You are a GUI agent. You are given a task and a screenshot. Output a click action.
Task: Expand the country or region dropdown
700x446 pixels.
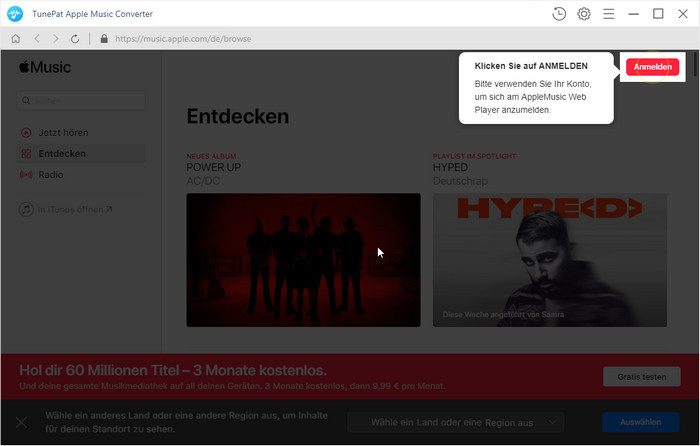[456, 422]
